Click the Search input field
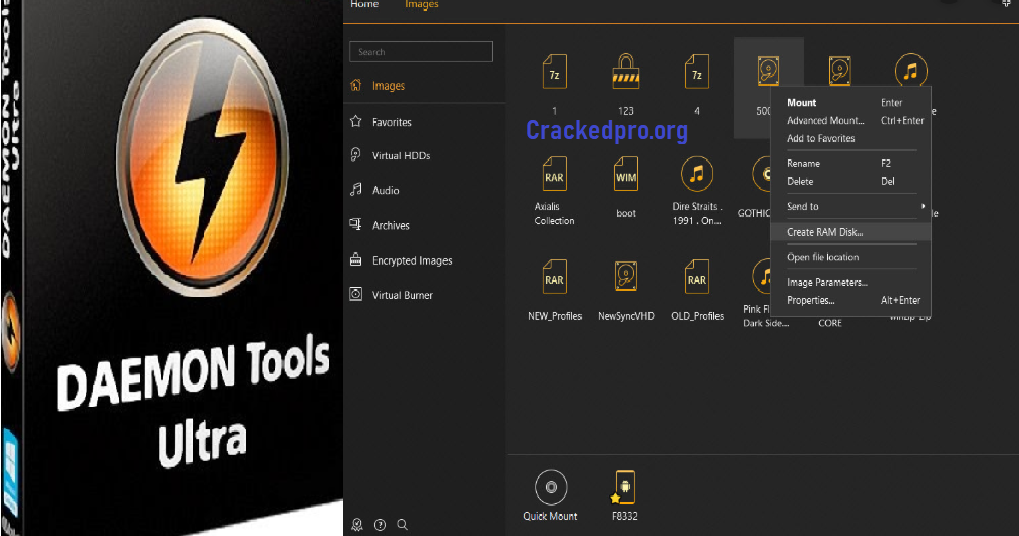The width and height of the screenshot is (1019, 536). (x=420, y=51)
